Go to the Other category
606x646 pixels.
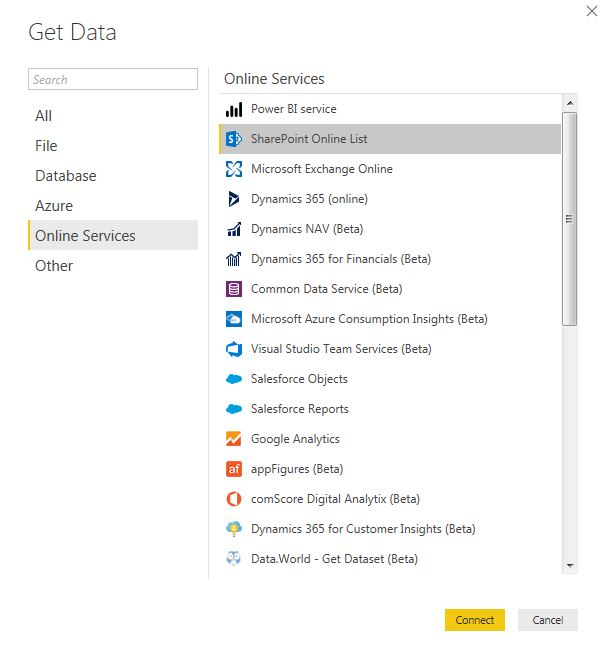click(x=54, y=266)
